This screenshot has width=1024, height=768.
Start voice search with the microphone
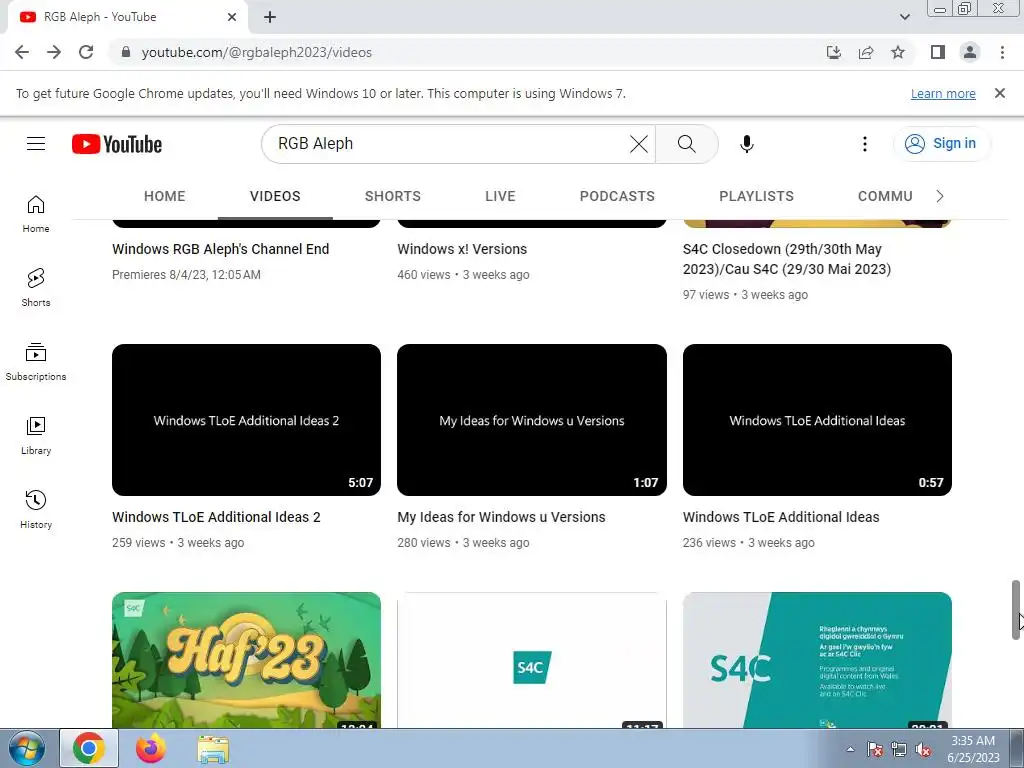tap(746, 144)
